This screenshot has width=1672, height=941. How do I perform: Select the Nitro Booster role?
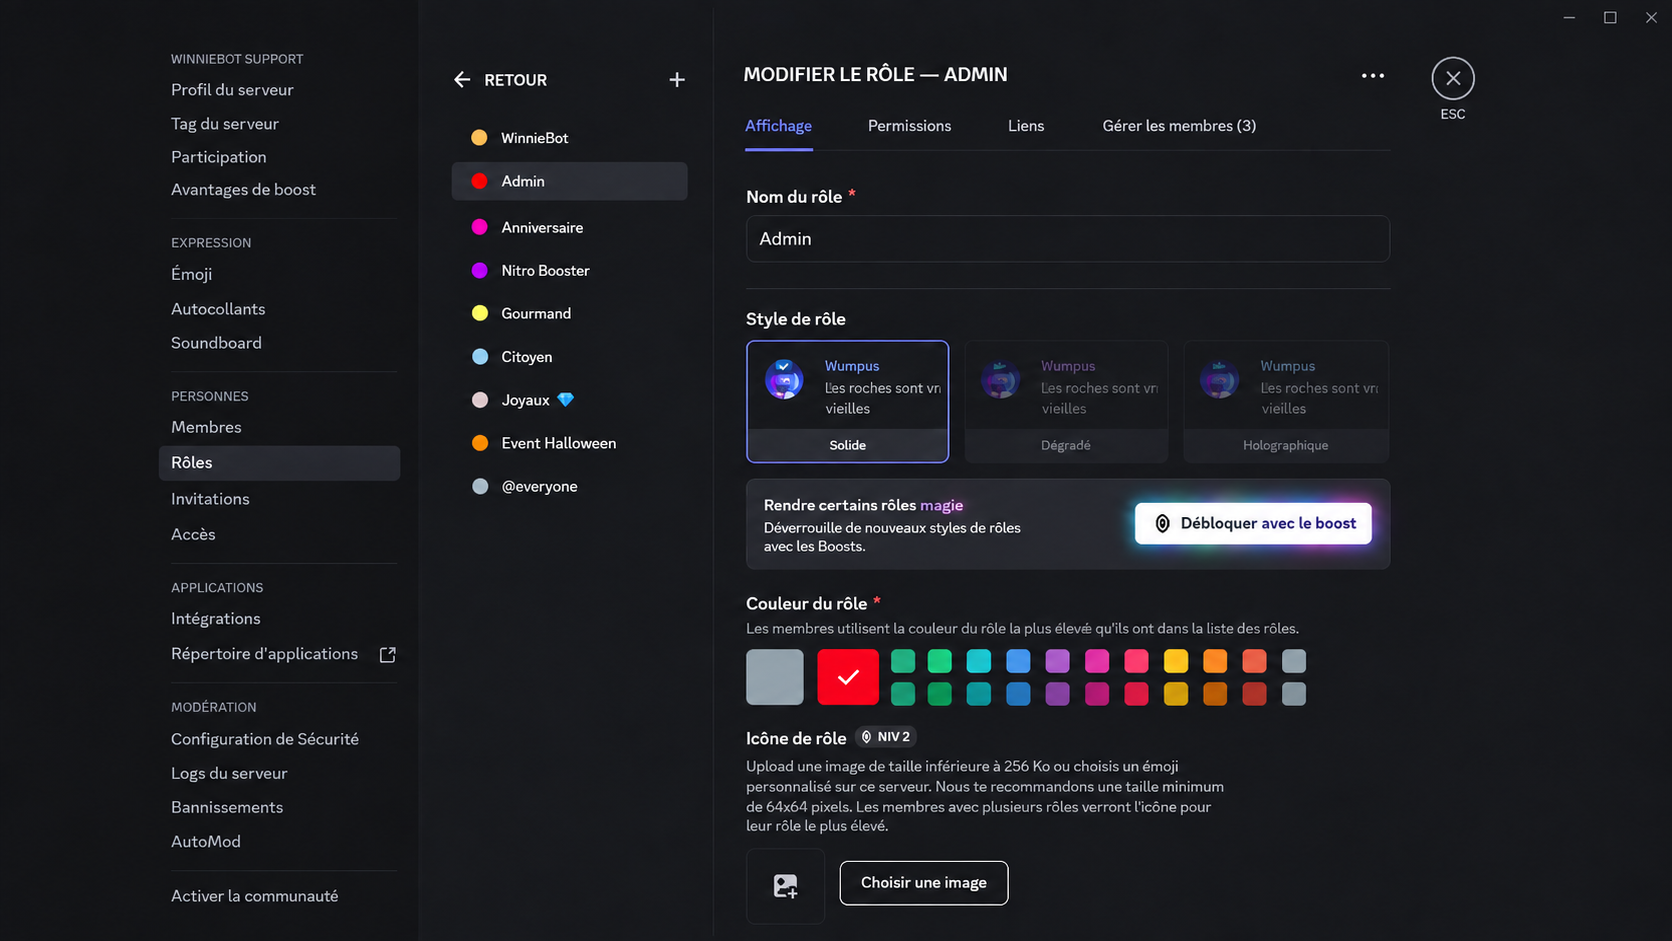569,271
